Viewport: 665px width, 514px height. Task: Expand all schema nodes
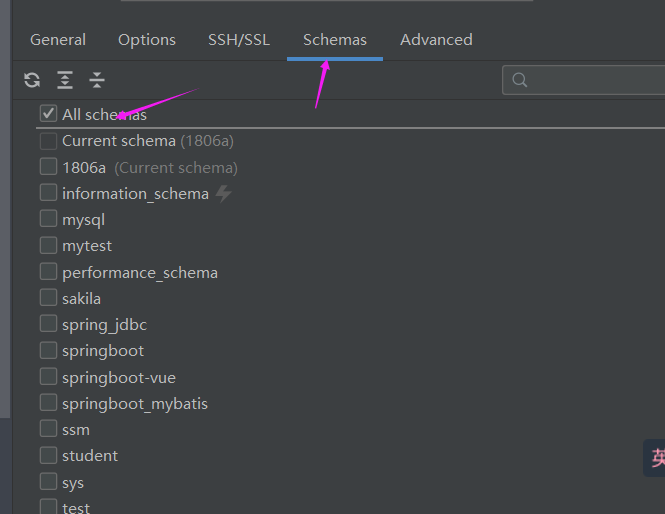[65, 80]
